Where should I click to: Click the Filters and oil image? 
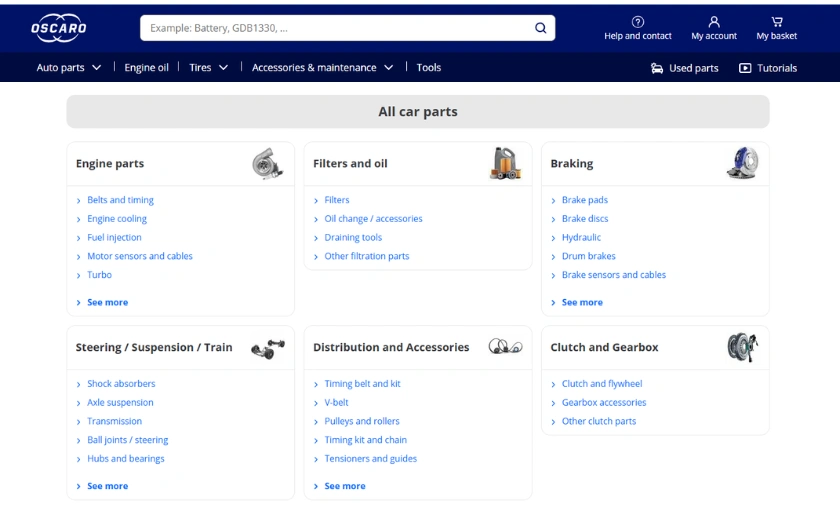[505, 163]
